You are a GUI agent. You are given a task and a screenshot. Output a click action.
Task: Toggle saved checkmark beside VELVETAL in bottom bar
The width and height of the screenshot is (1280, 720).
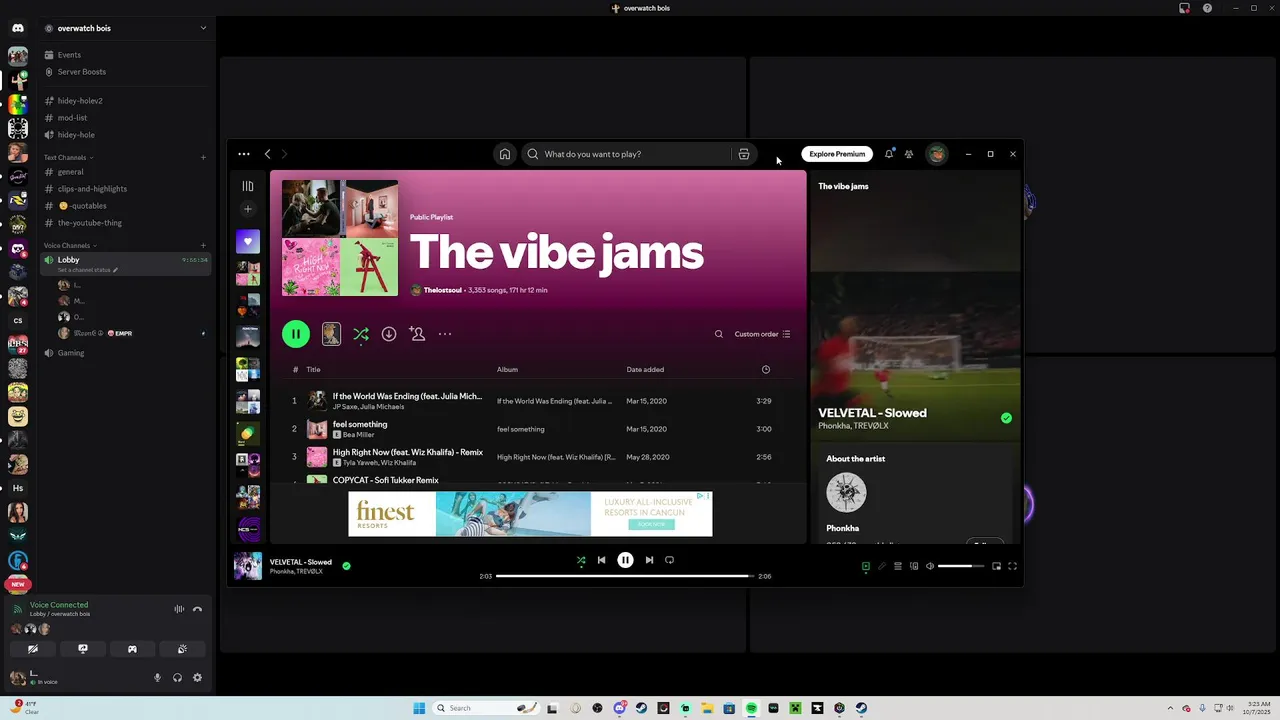[x=346, y=565]
